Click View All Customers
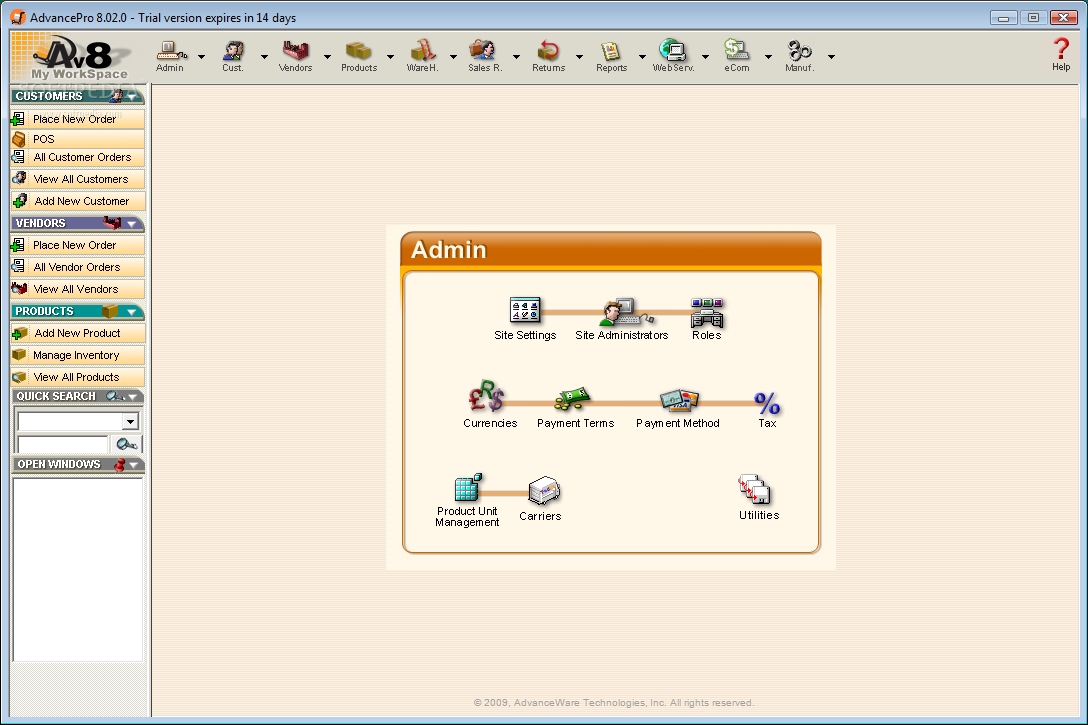This screenshot has width=1088, height=725. [x=78, y=179]
